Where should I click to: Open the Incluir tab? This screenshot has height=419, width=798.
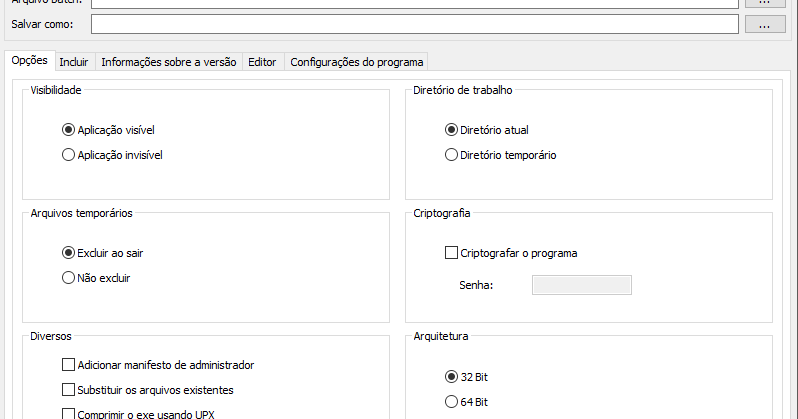pyautogui.click(x=74, y=62)
